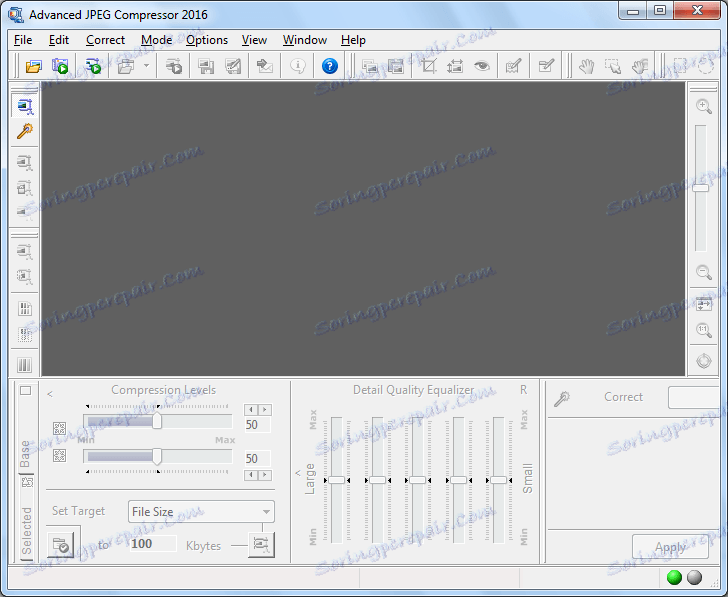728x597 pixels.
Task: Collapse equalizer using the small caret by Large
Action: pos(298,473)
